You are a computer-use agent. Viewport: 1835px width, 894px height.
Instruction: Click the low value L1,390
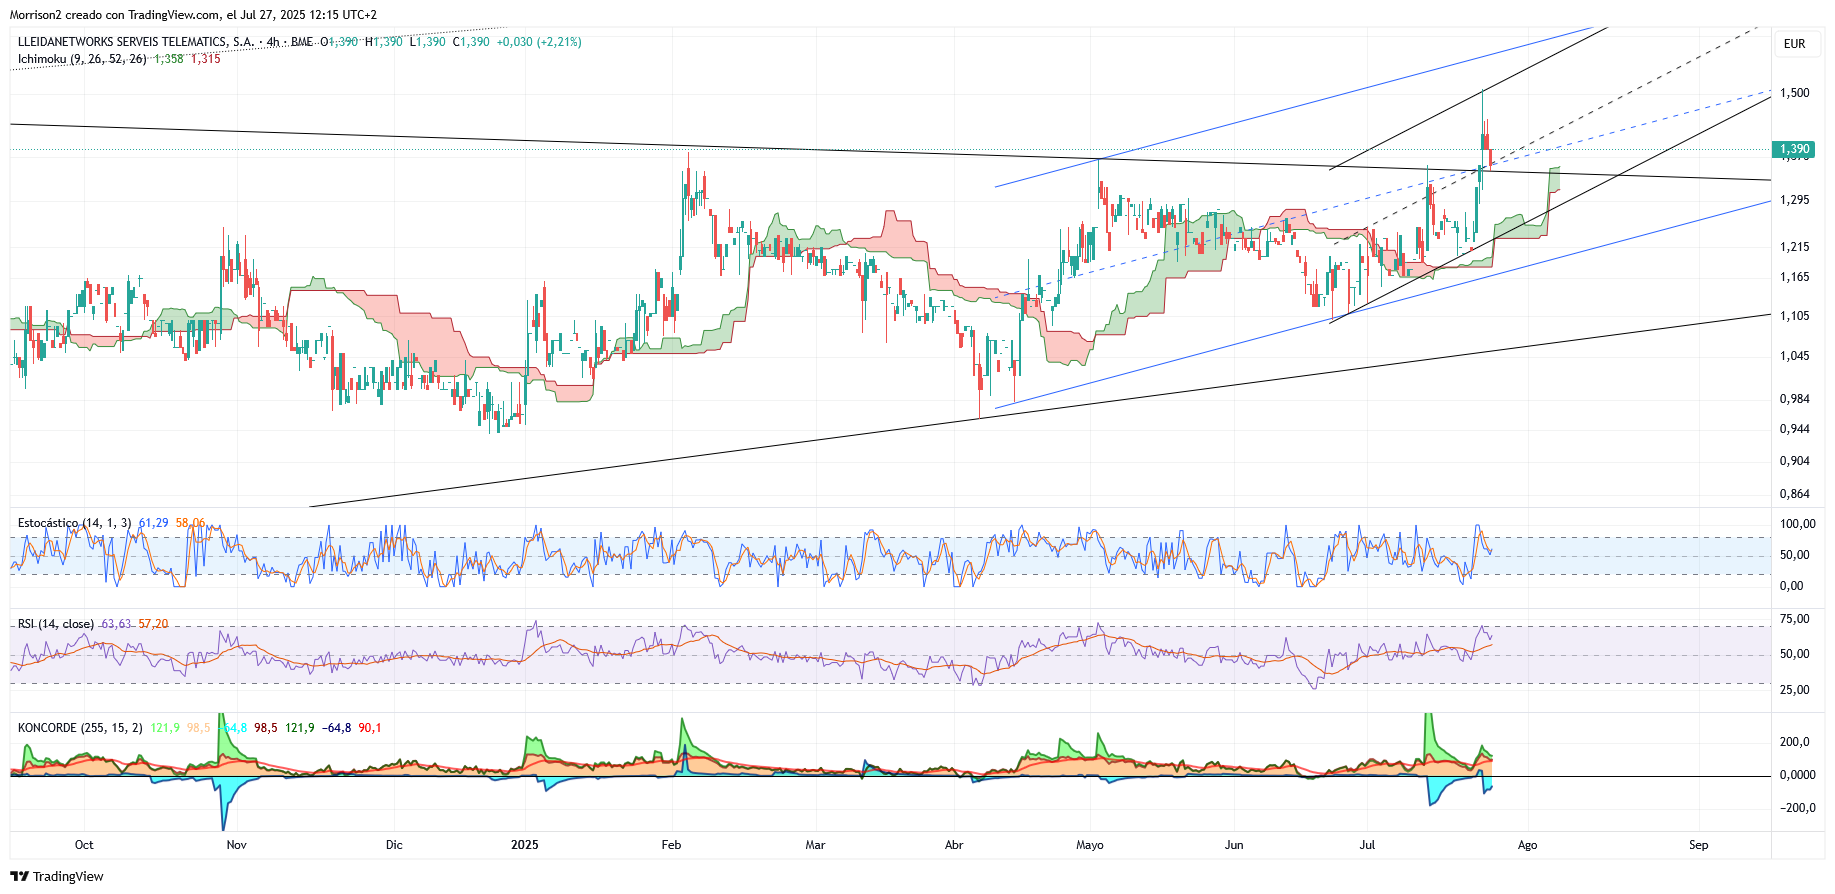[x=428, y=42]
